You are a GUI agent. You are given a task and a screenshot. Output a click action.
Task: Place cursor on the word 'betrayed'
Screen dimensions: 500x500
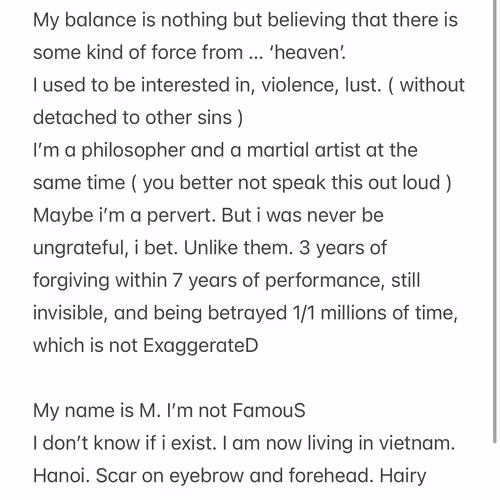tap(247, 313)
